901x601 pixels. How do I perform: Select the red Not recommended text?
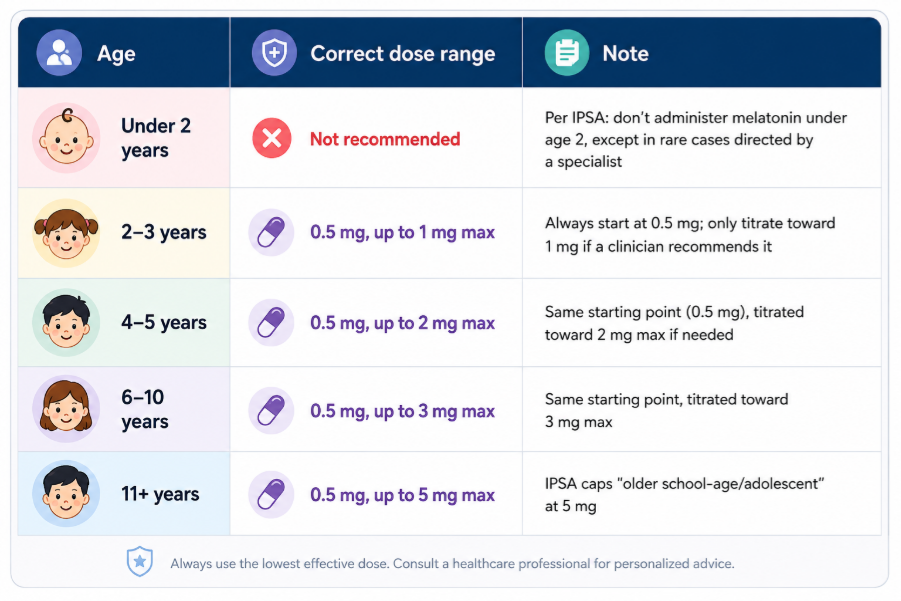(x=385, y=139)
